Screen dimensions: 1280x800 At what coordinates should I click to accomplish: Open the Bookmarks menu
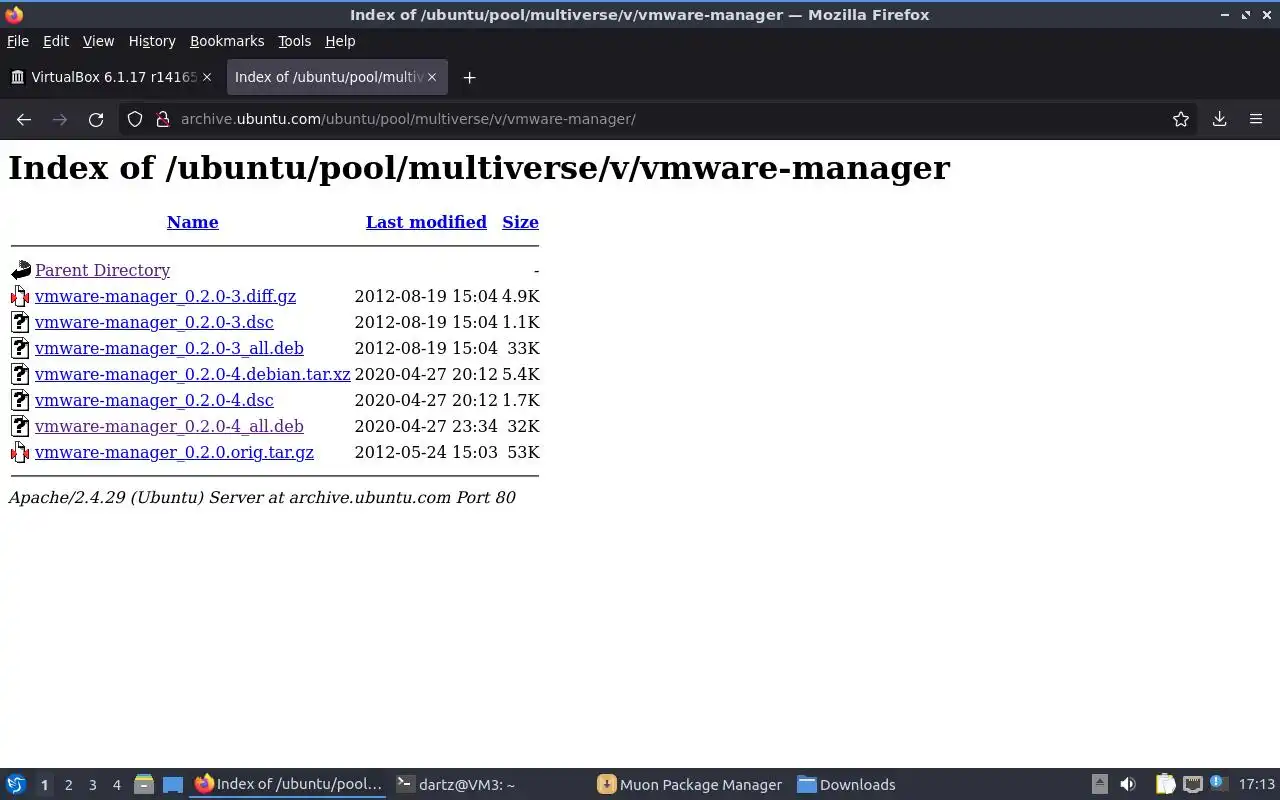pos(227,41)
